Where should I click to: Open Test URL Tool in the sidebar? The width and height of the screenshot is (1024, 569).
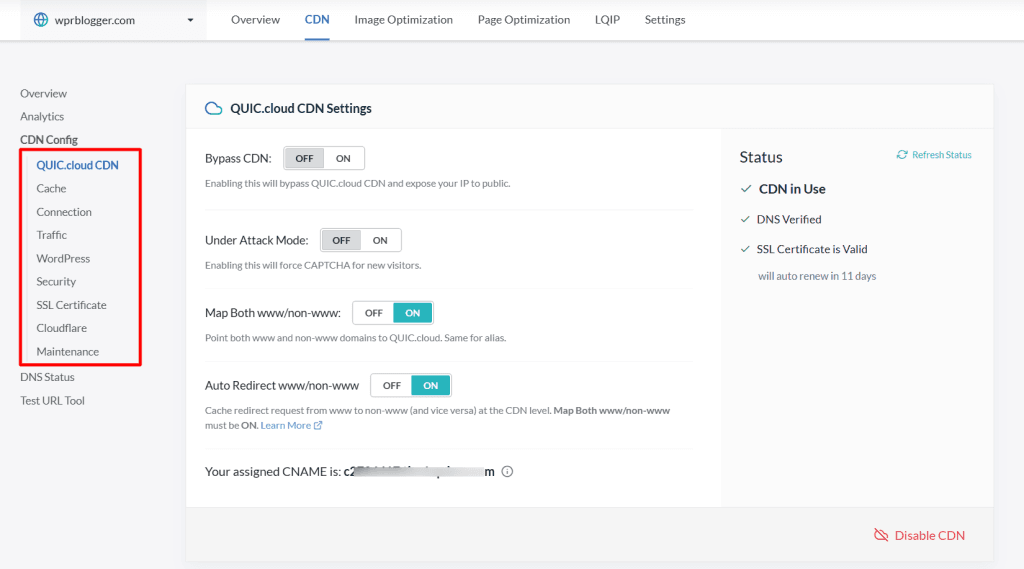52,400
